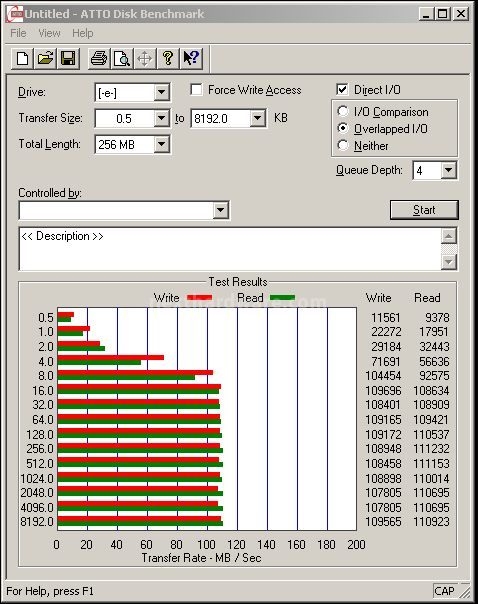
Task: Click the Read value 9378
Action: click(x=437, y=318)
